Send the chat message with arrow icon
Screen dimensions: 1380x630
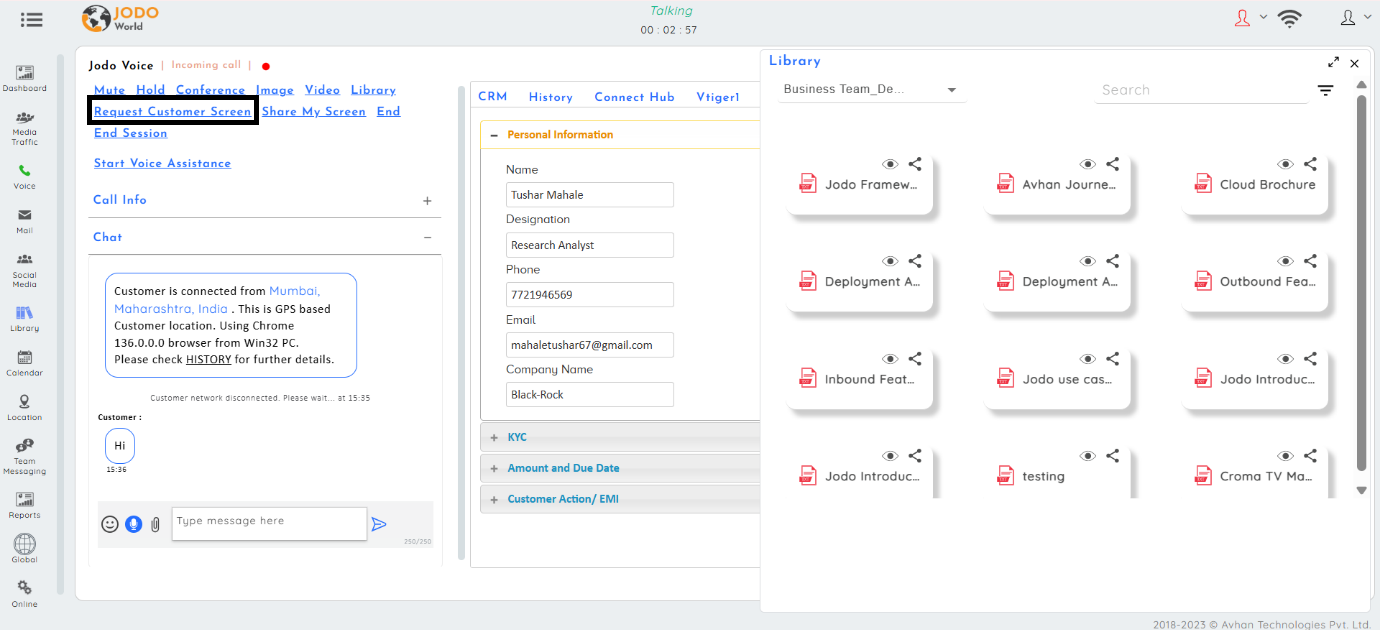coord(378,524)
